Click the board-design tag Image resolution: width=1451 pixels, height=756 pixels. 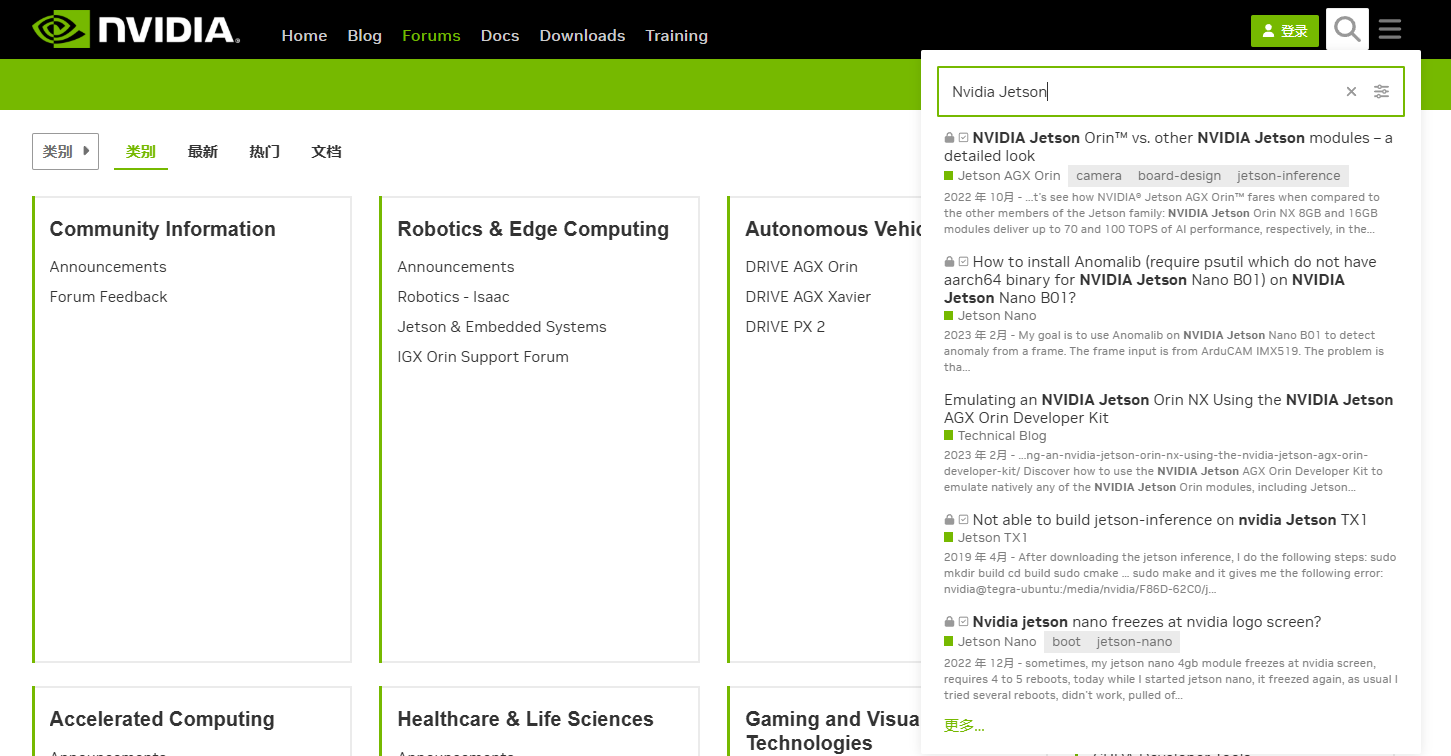coord(1179,176)
